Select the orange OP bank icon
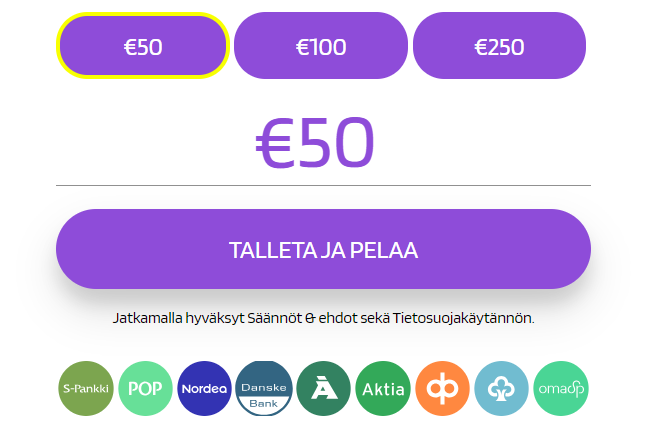Viewport: 648px width, 432px height. 442,388
